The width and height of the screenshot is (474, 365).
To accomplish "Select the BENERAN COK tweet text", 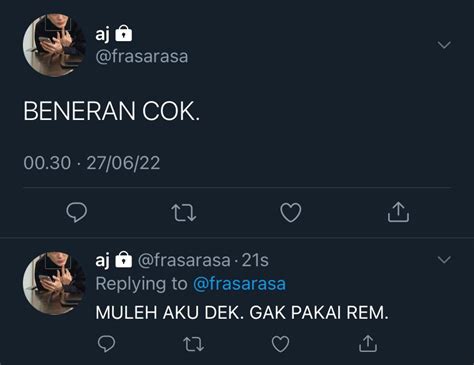I will (x=112, y=111).
